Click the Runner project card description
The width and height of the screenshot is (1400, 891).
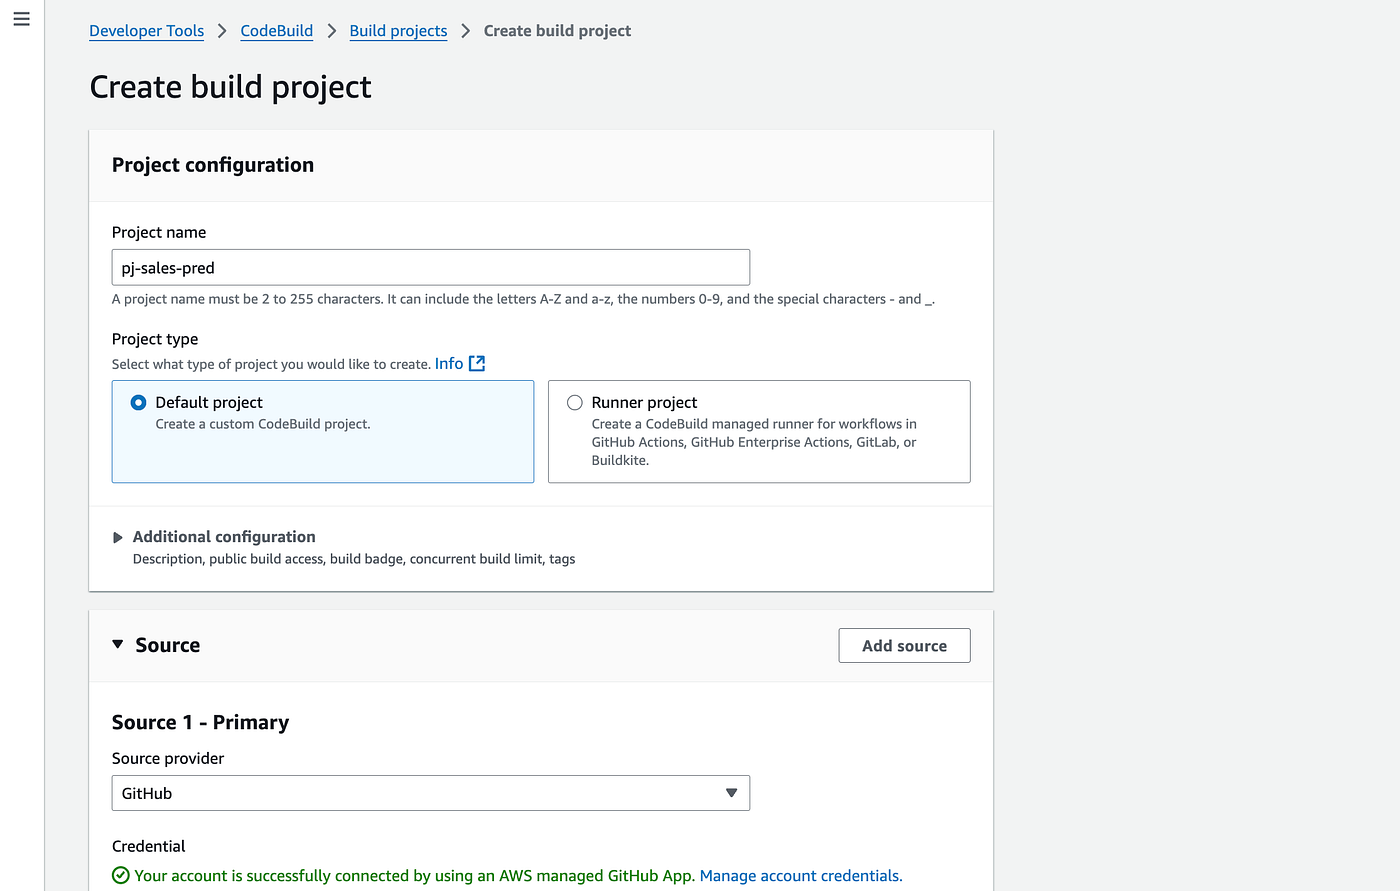click(754, 442)
